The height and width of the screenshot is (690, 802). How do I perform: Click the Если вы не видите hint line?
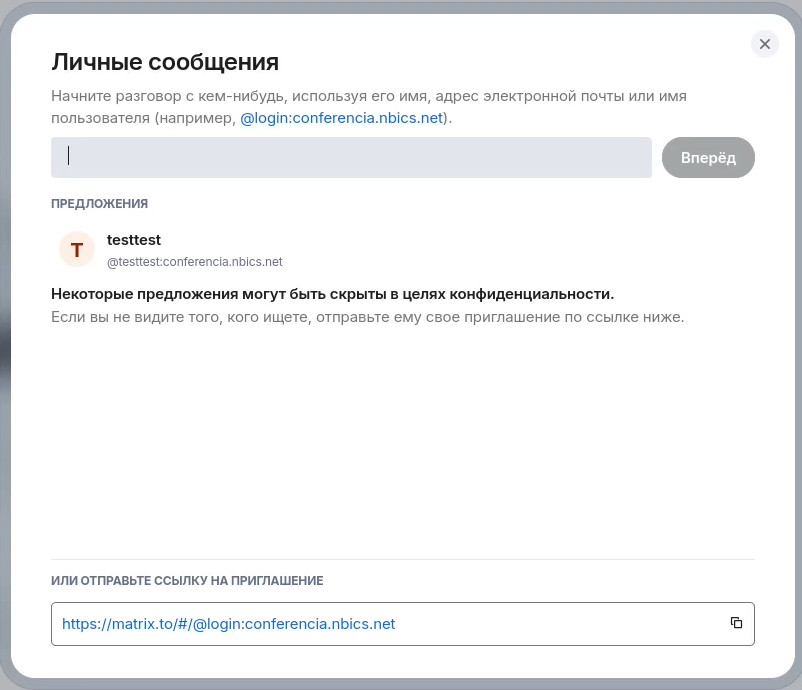(367, 317)
